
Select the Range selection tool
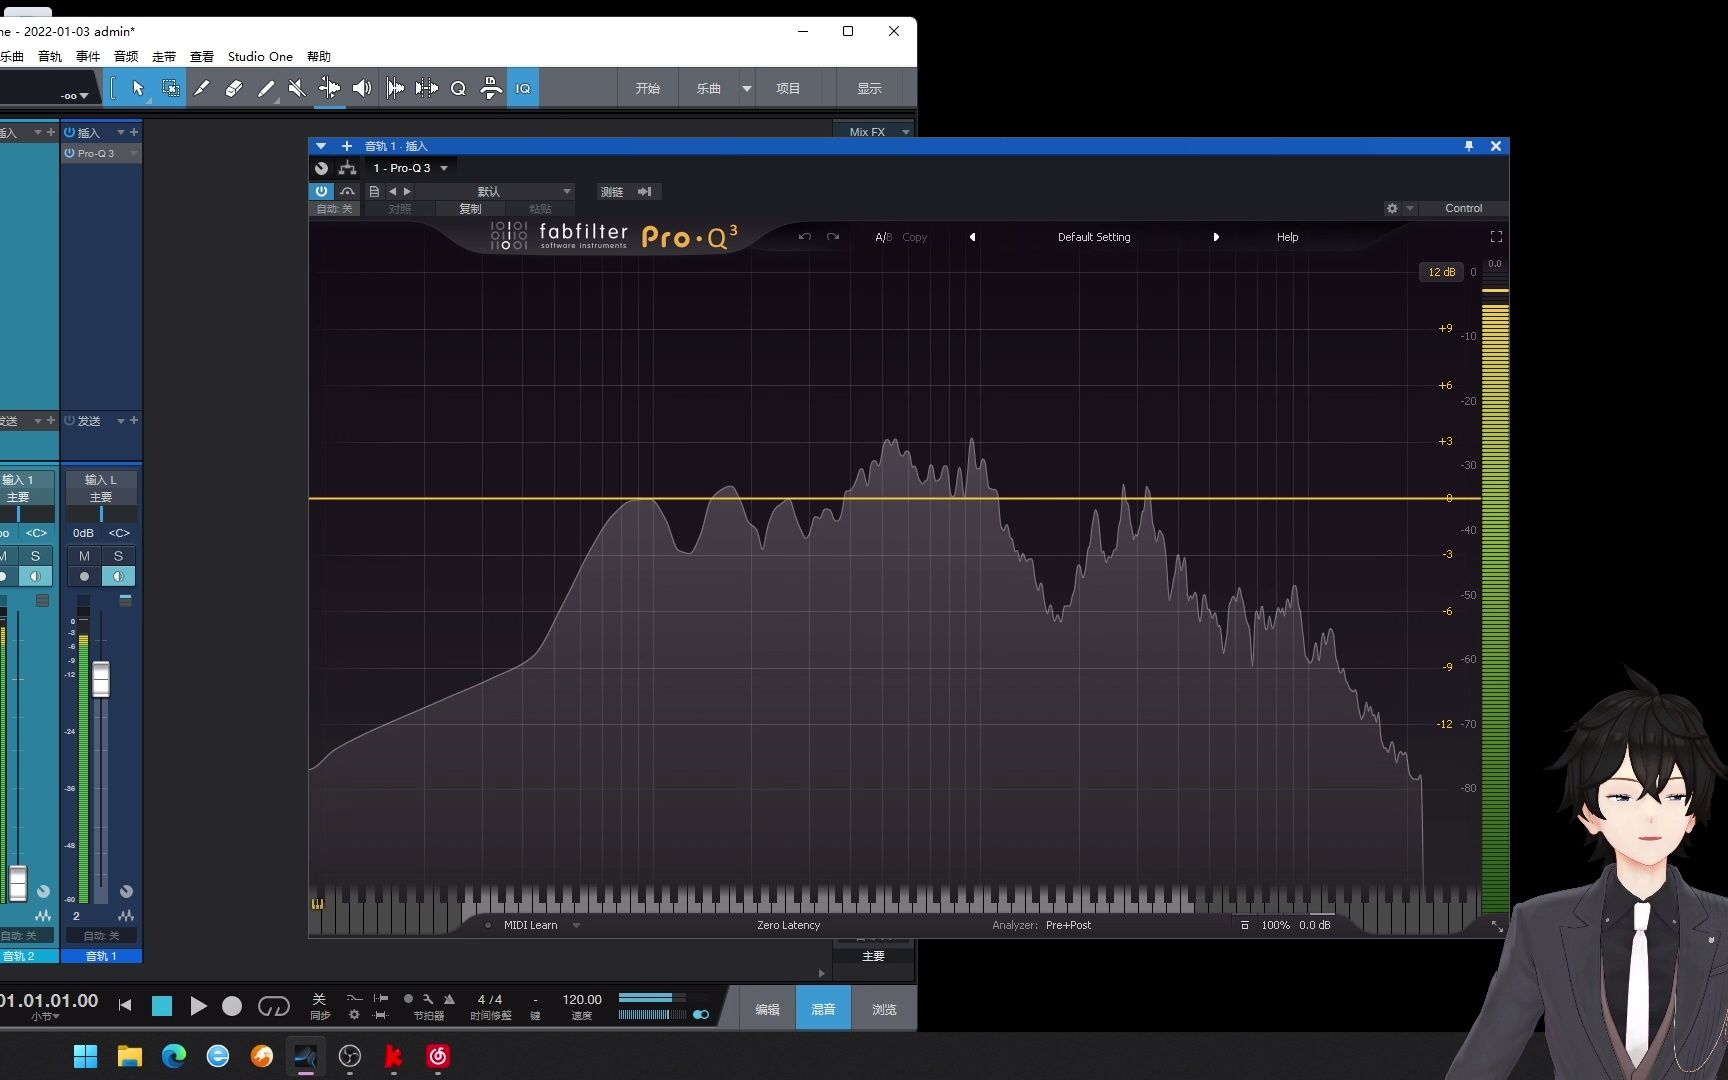click(171, 88)
